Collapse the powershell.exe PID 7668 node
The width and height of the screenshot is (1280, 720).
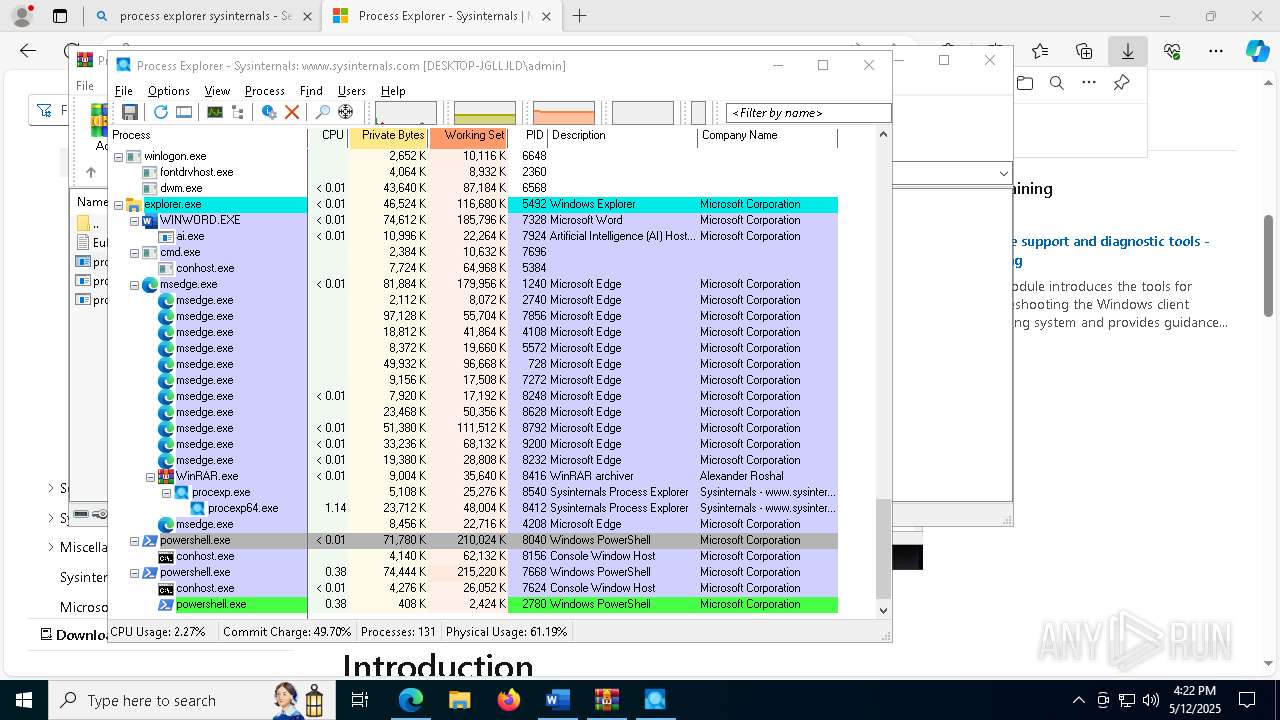tap(134, 572)
